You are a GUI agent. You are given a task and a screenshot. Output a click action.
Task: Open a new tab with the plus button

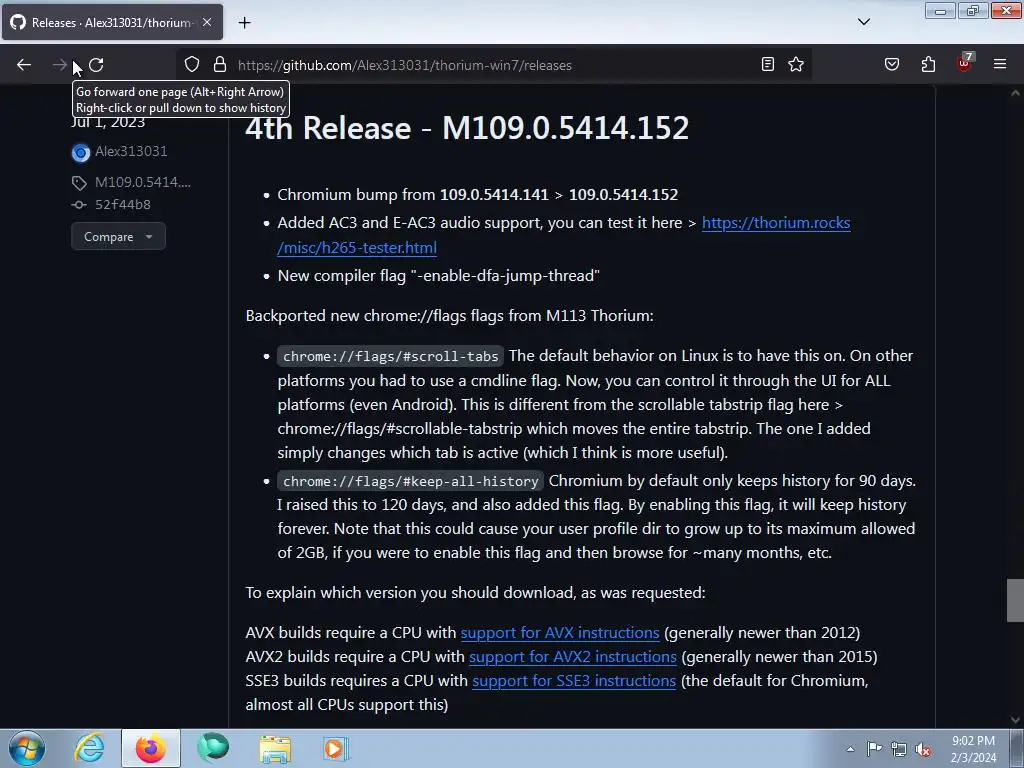244,23
